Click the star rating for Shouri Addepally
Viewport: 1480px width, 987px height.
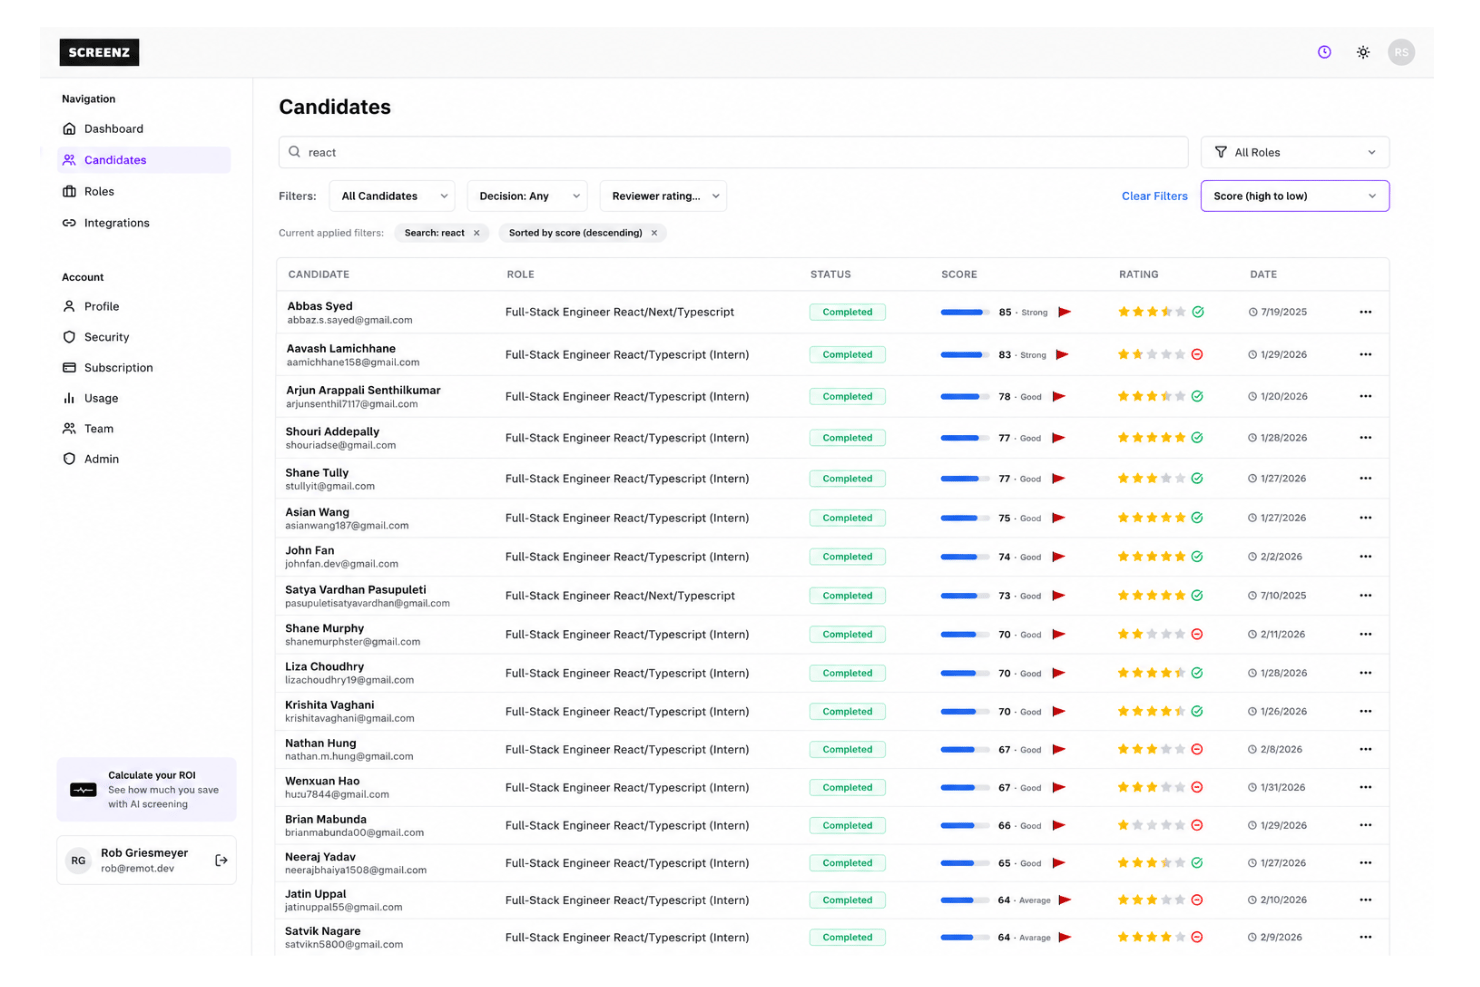(x=1151, y=438)
